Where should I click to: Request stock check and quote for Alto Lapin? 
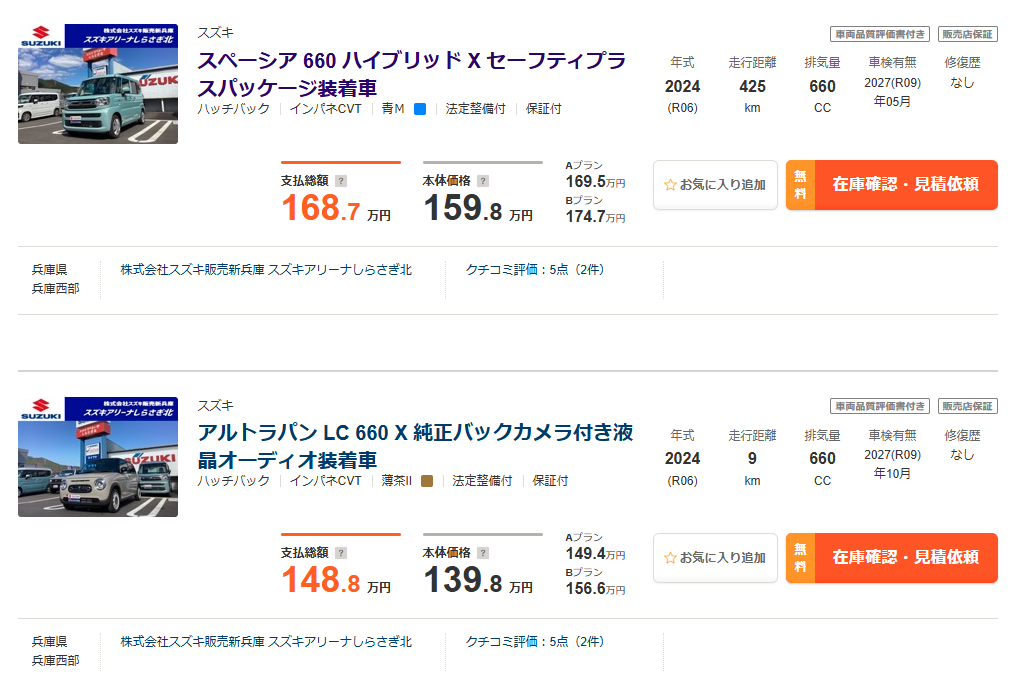[x=892, y=558]
